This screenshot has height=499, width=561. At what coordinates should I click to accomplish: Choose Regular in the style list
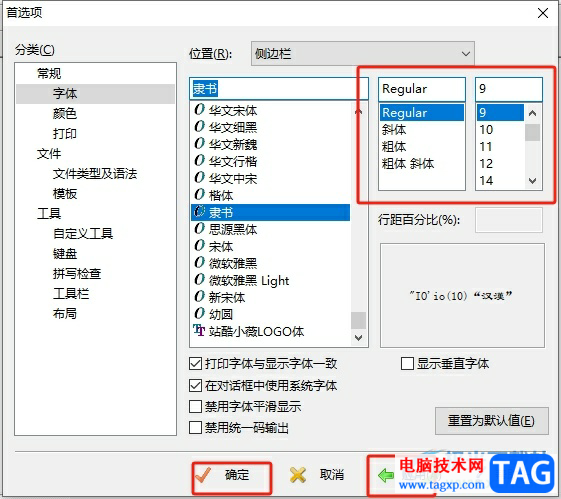point(422,113)
